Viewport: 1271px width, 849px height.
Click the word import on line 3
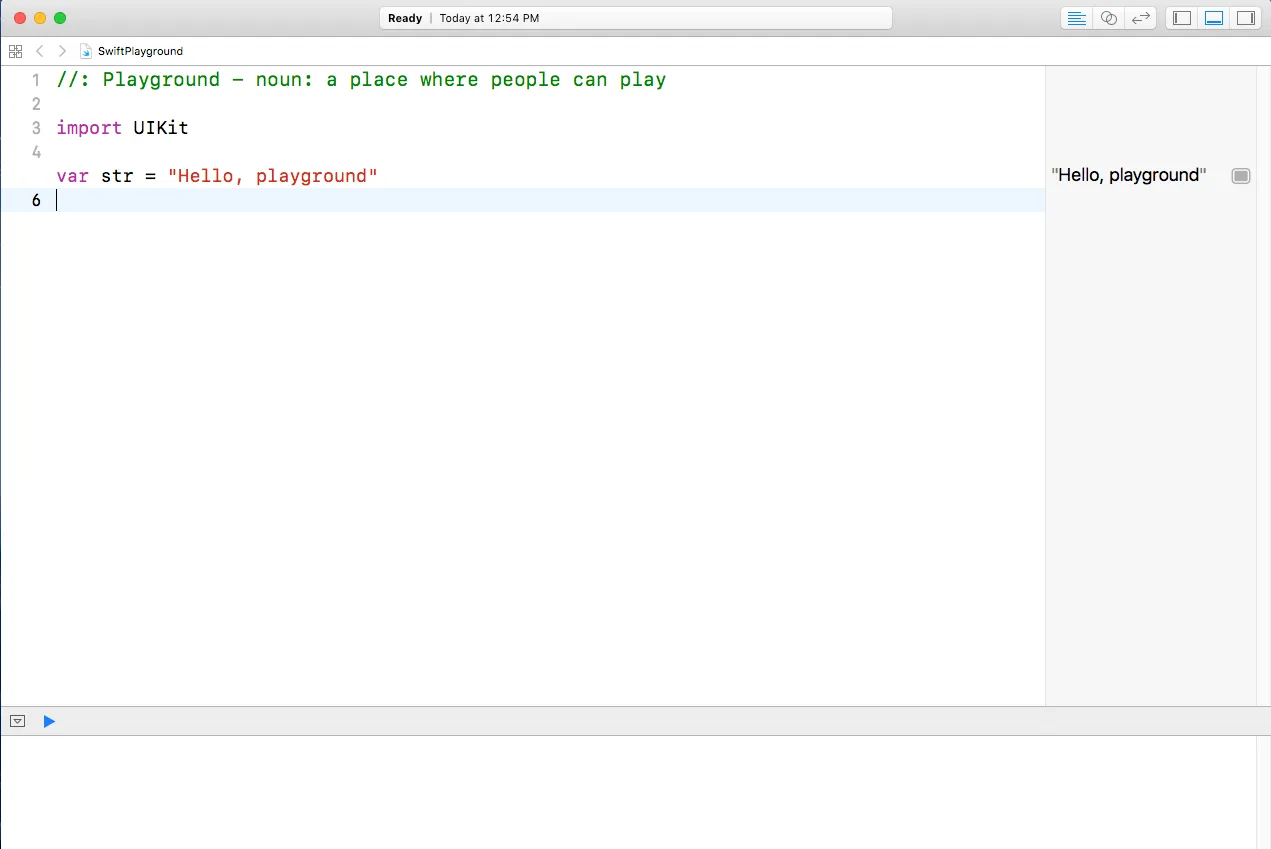click(89, 128)
